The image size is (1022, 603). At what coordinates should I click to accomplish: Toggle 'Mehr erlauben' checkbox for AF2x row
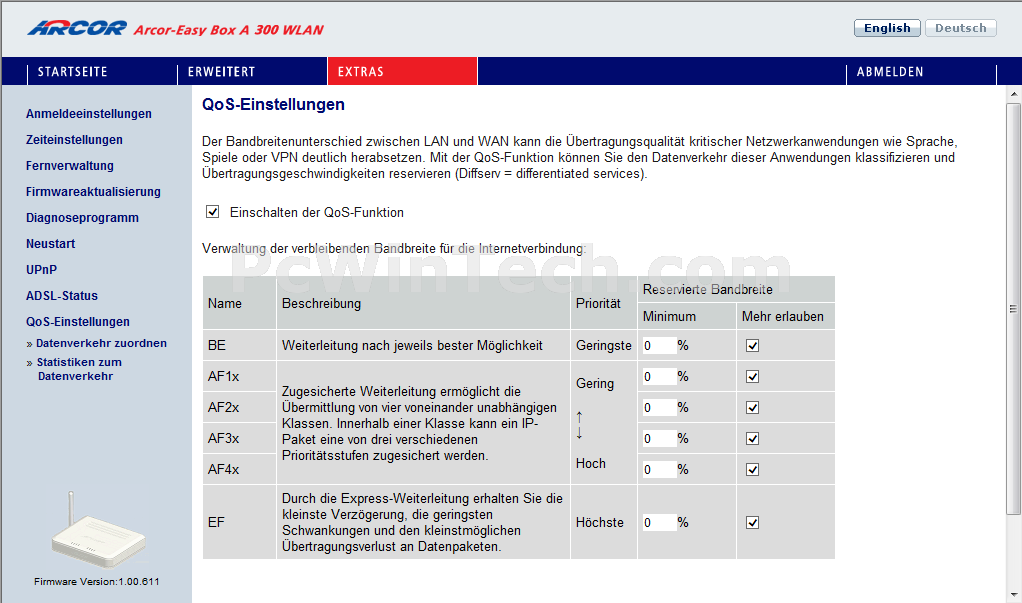(x=752, y=407)
